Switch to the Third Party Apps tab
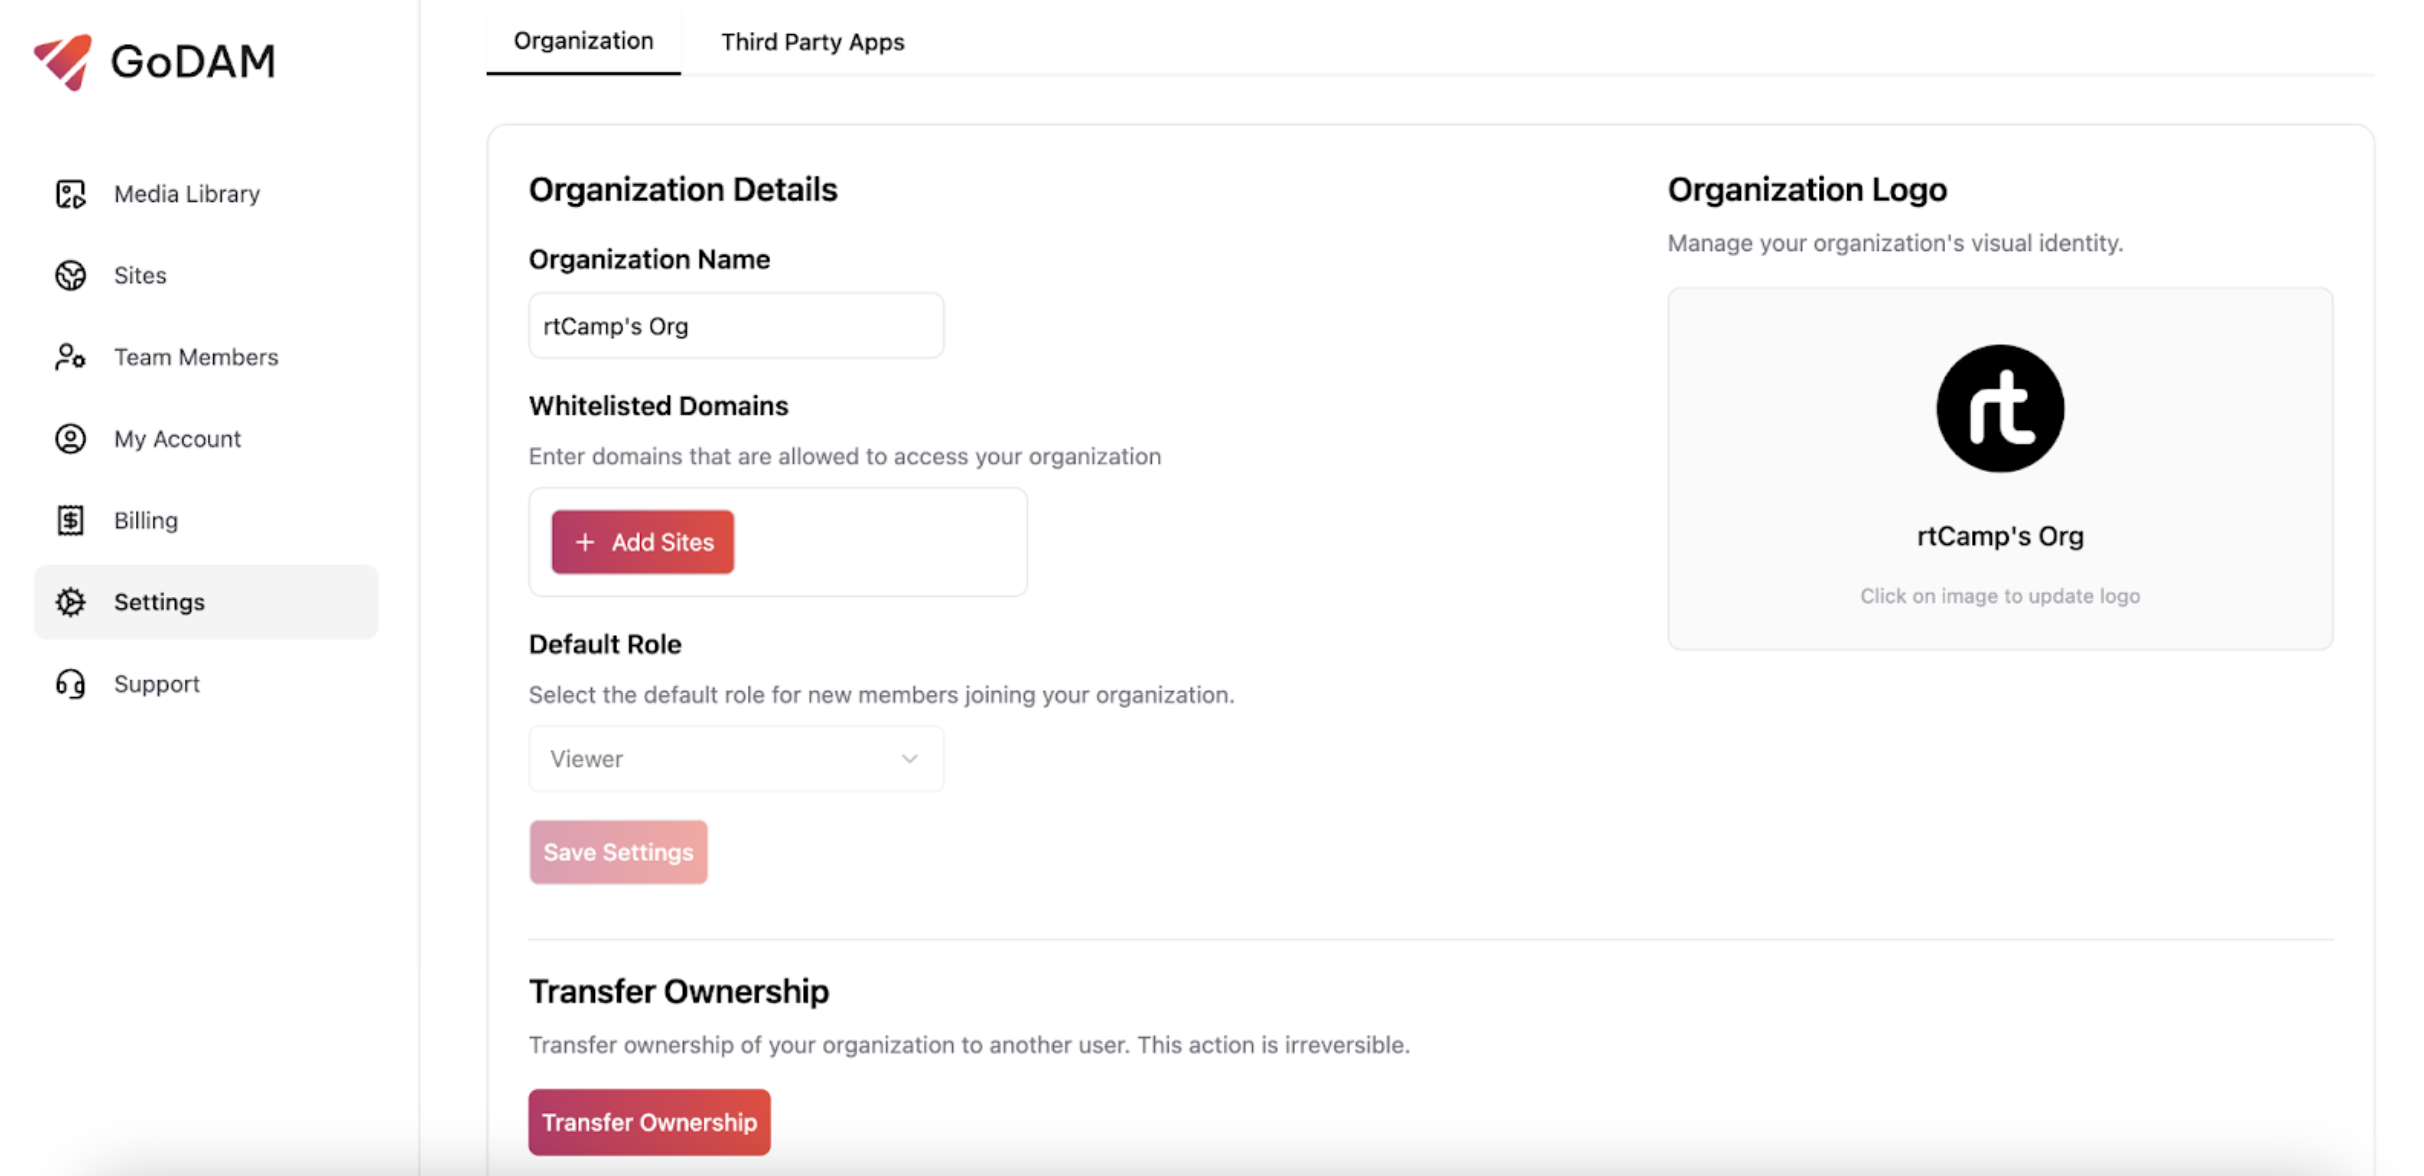The width and height of the screenshot is (2424, 1176). click(812, 42)
